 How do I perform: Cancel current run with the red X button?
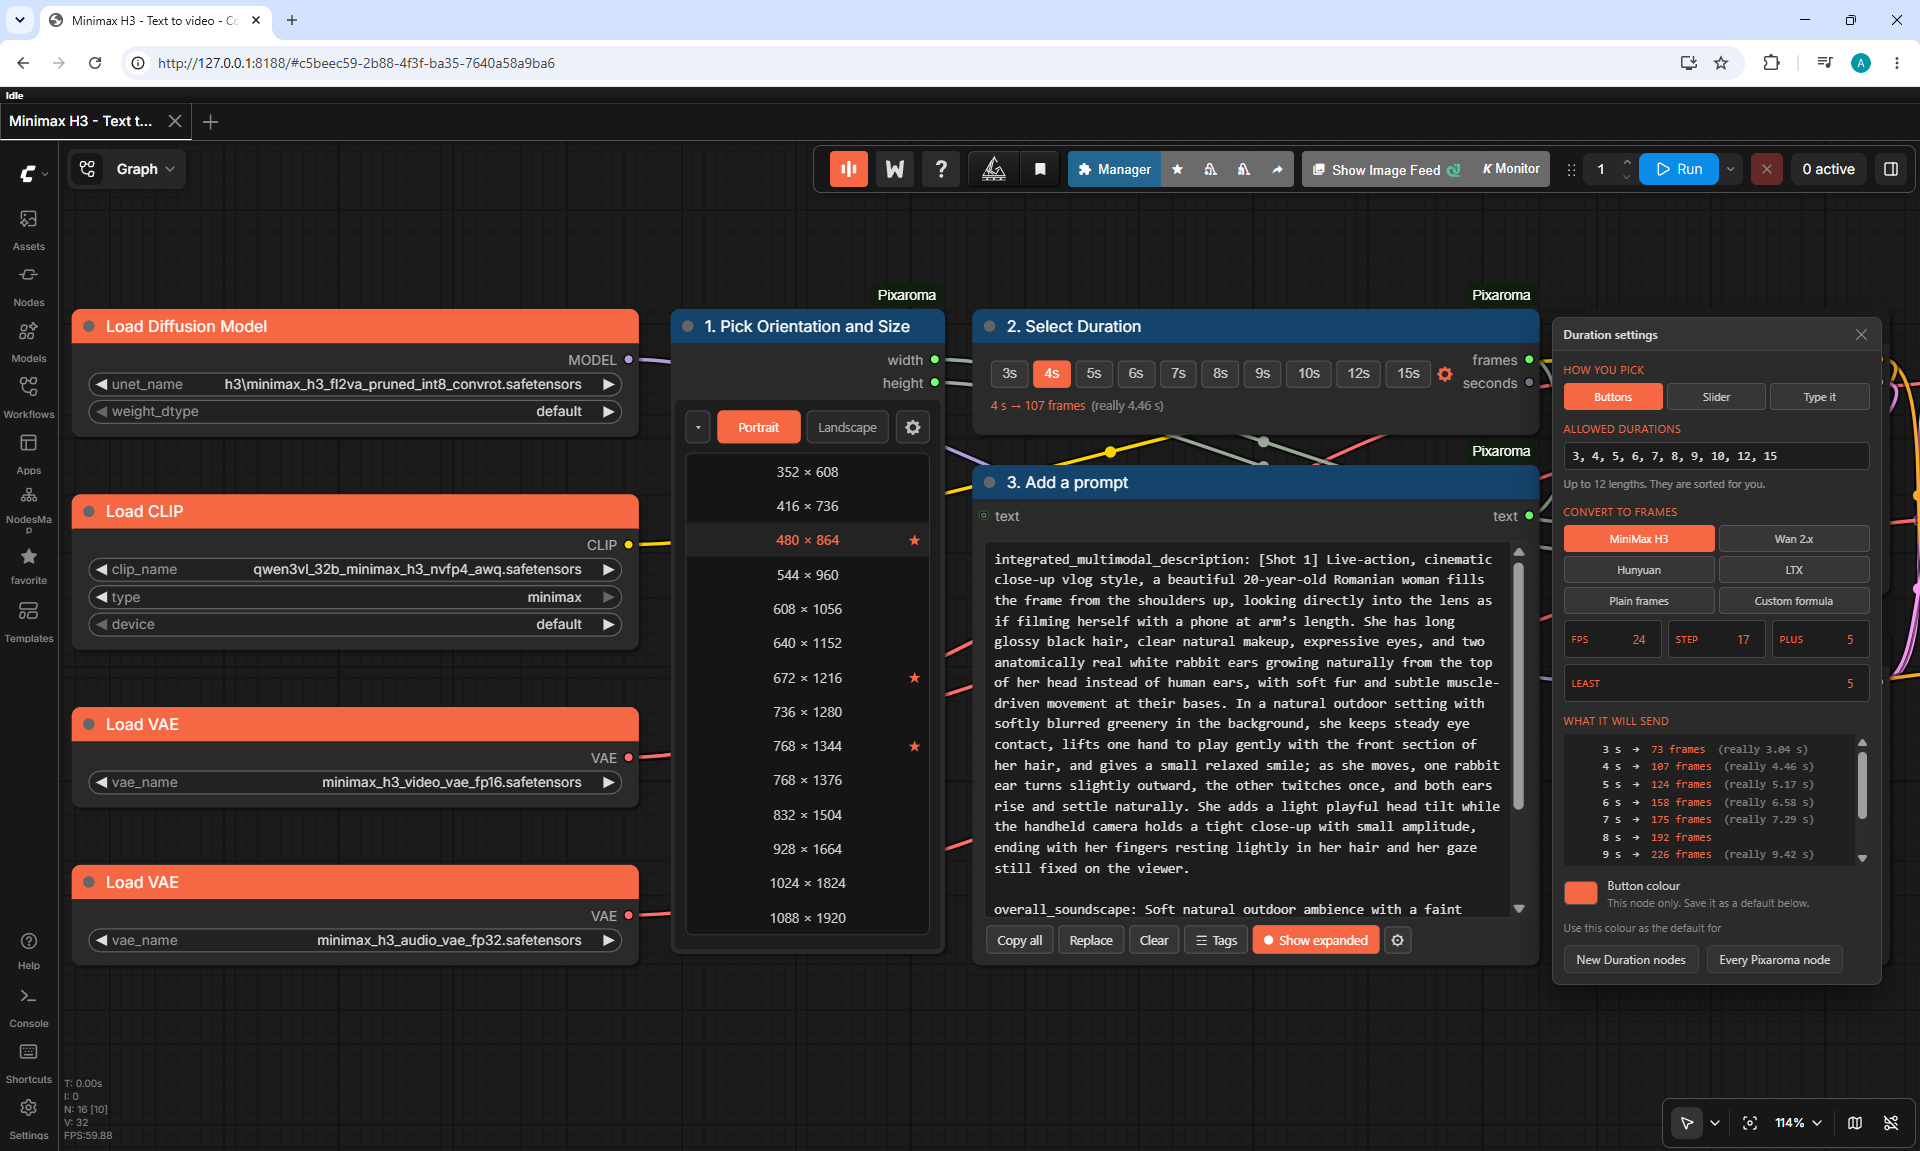tap(1767, 169)
